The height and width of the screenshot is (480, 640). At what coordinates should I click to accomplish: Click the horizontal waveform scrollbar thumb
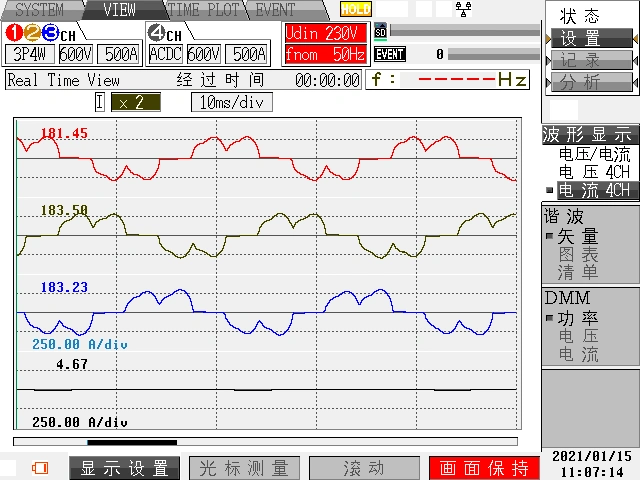tap(132, 442)
